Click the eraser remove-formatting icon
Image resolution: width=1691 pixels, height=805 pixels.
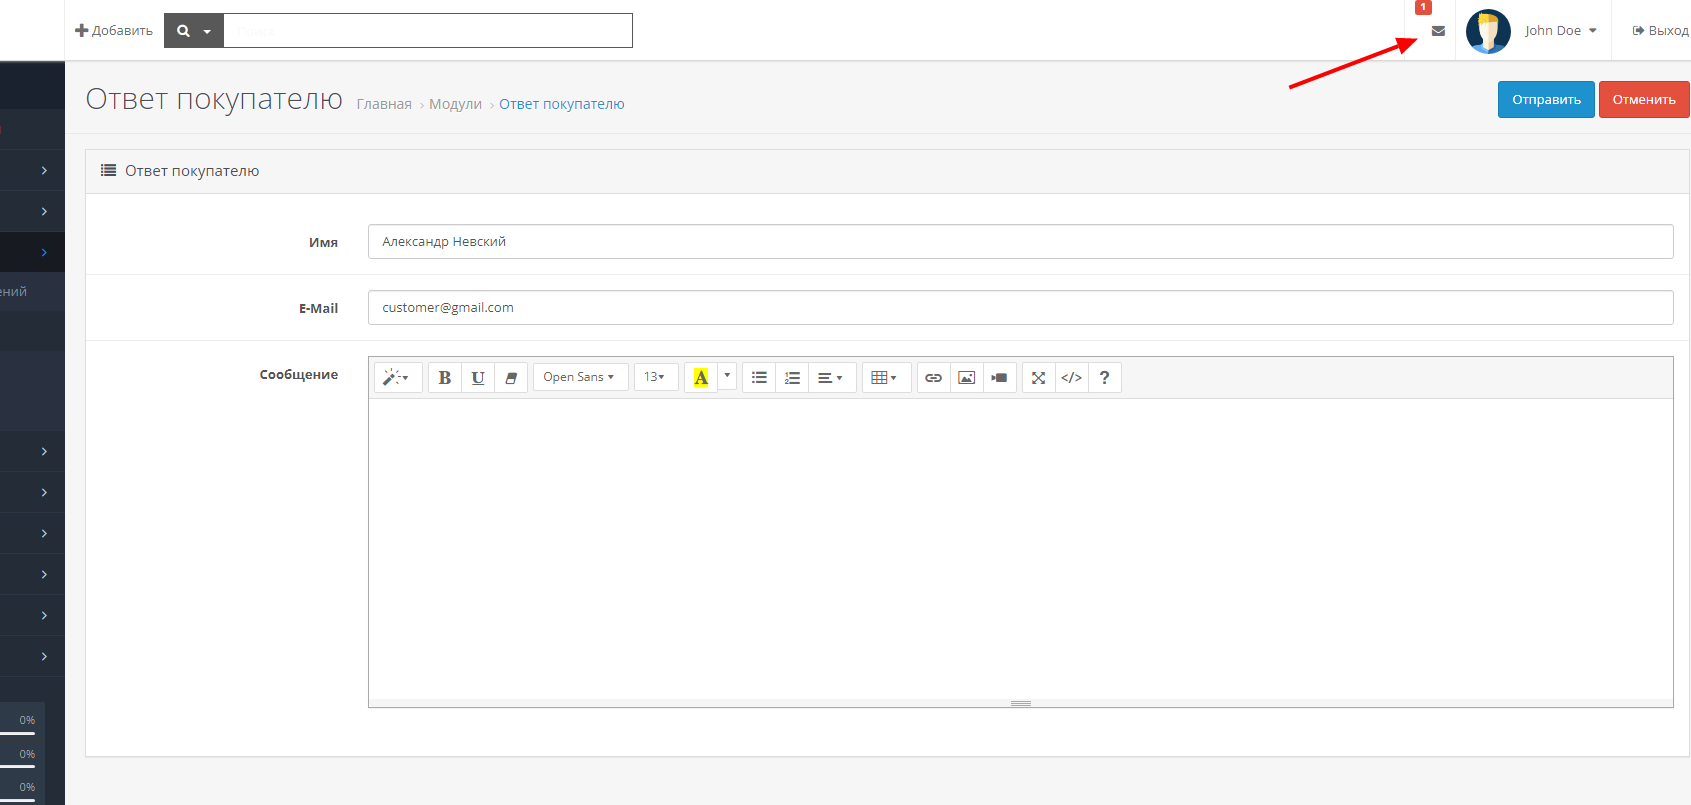511,378
